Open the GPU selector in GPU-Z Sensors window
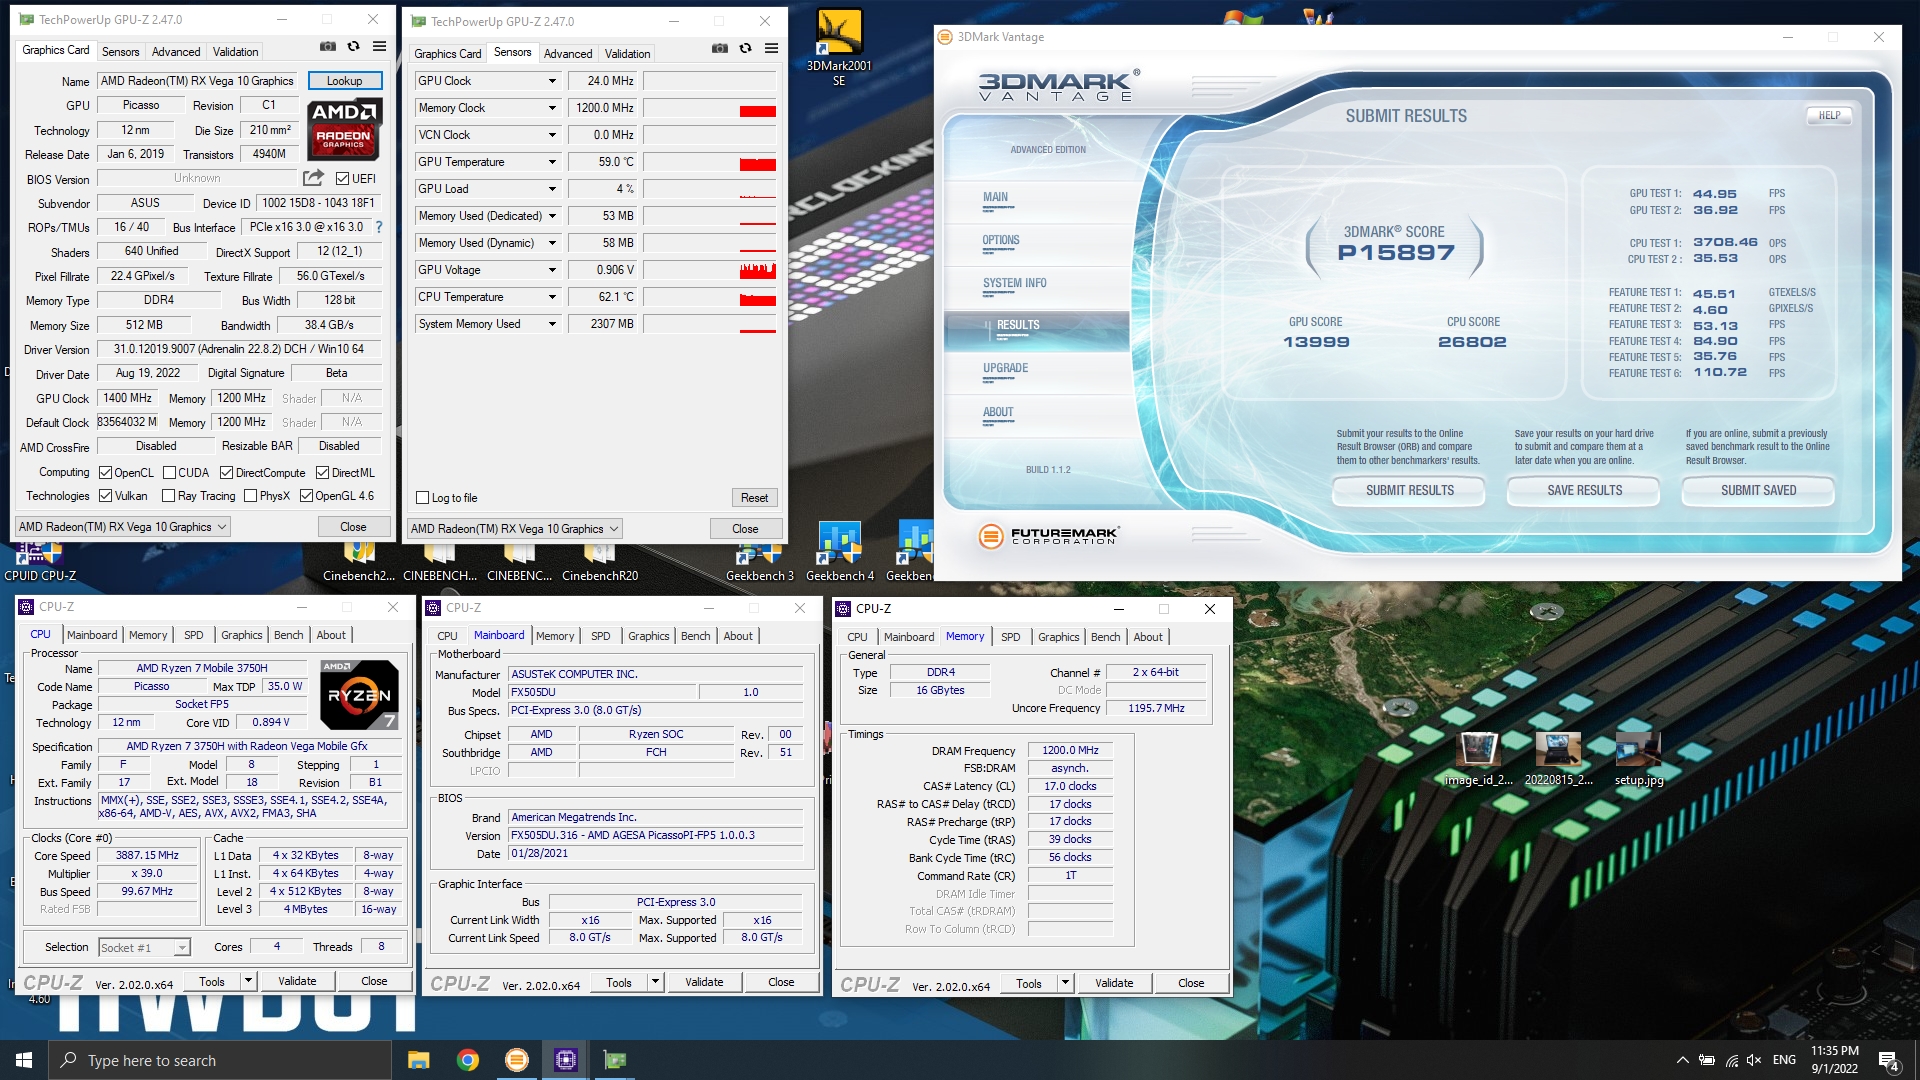1920x1080 pixels. pyautogui.click(x=514, y=529)
